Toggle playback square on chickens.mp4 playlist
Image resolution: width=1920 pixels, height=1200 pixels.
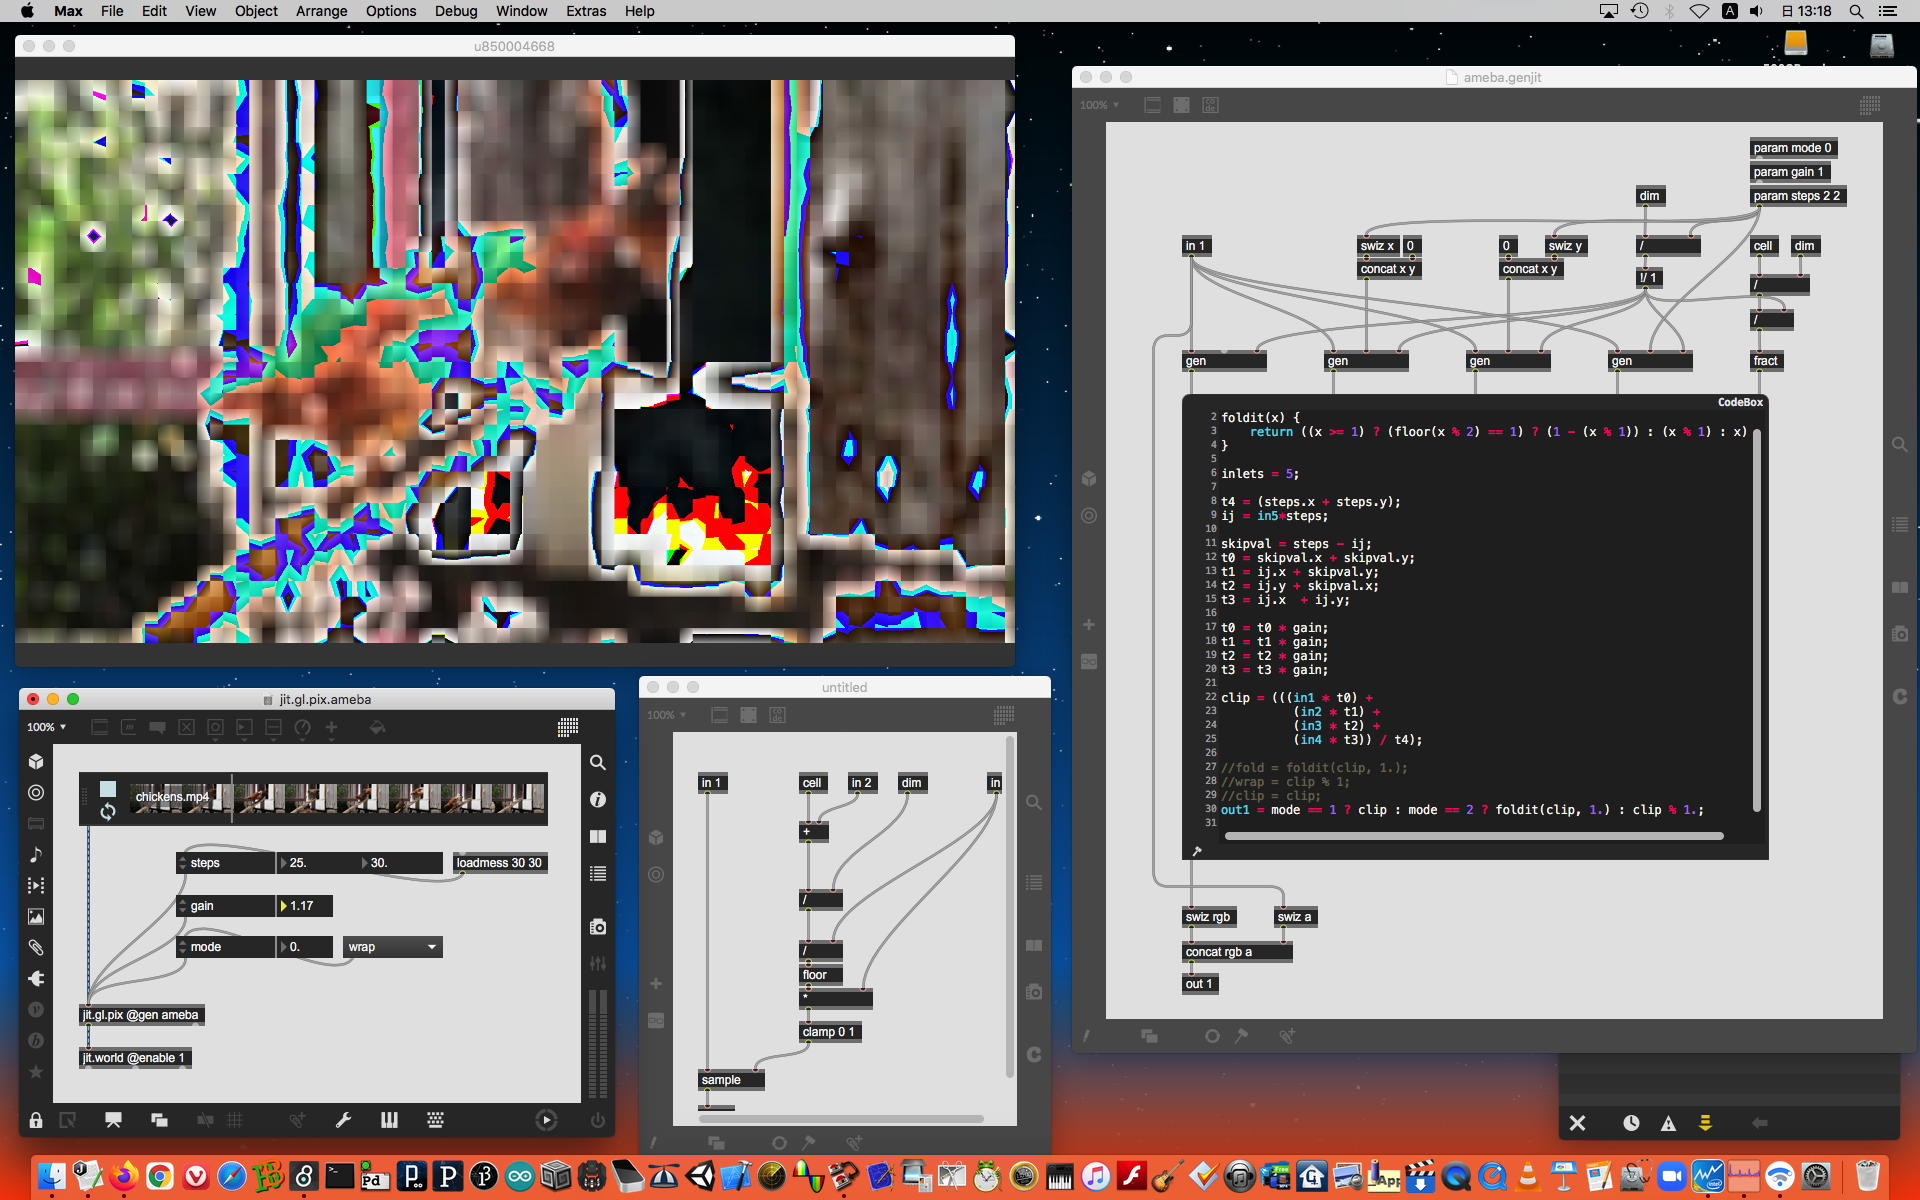pyautogui.click(x=108, y=789)
